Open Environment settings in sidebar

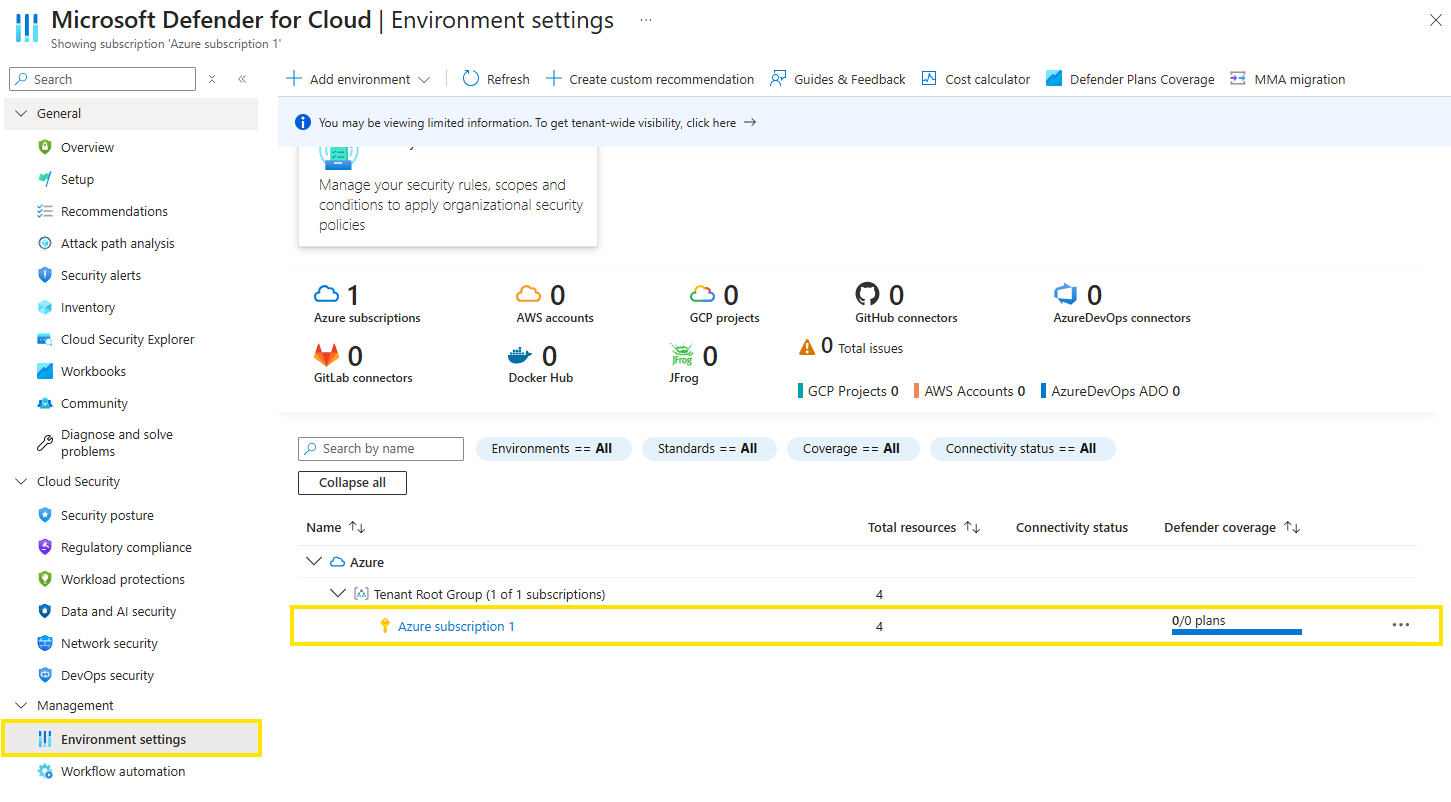click(131, 739)
